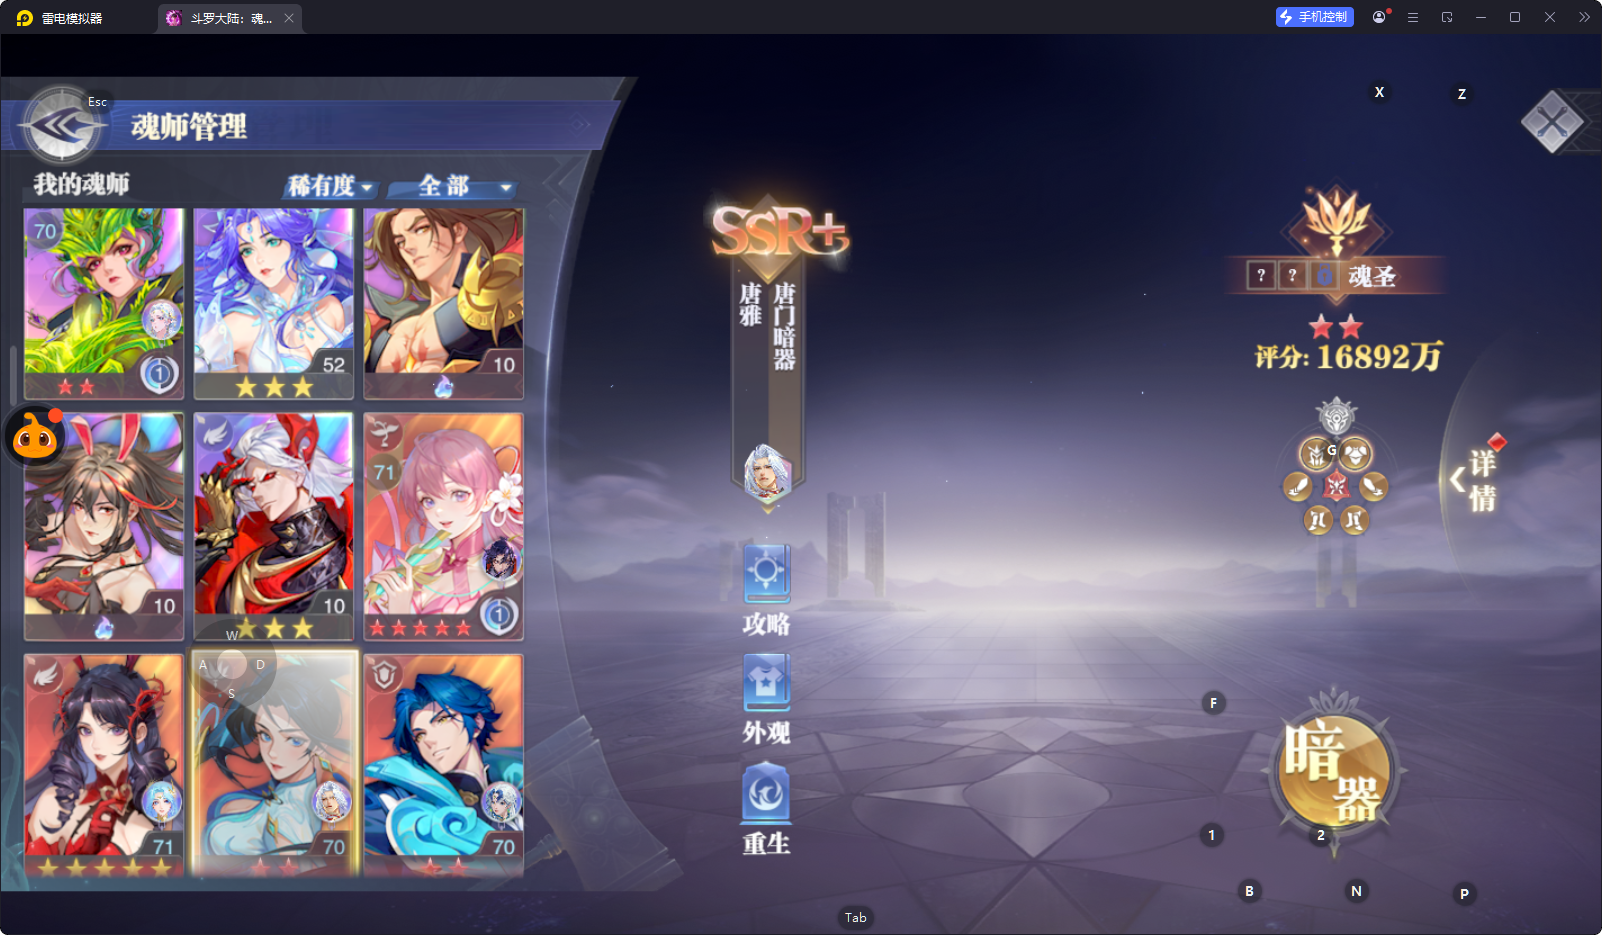Click the 魂师管理 panel title
The width and height of the screenshot is (1602, 935).
(x=189, y=127)
